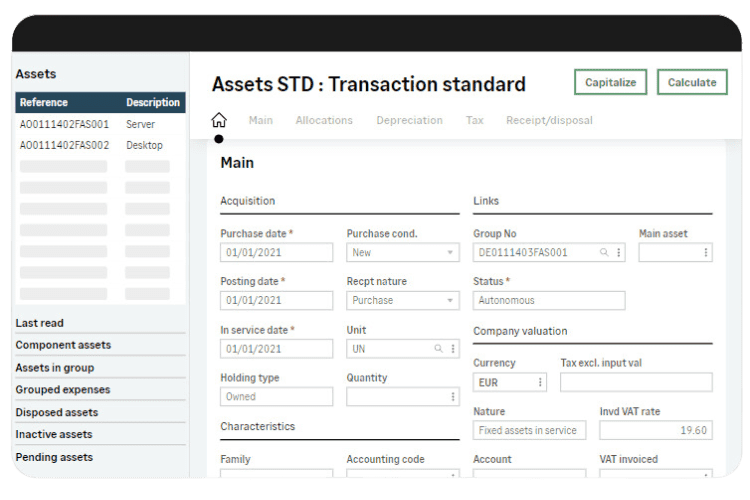Select asset A00111402FAS001 Server row

[x=100, y=125]
